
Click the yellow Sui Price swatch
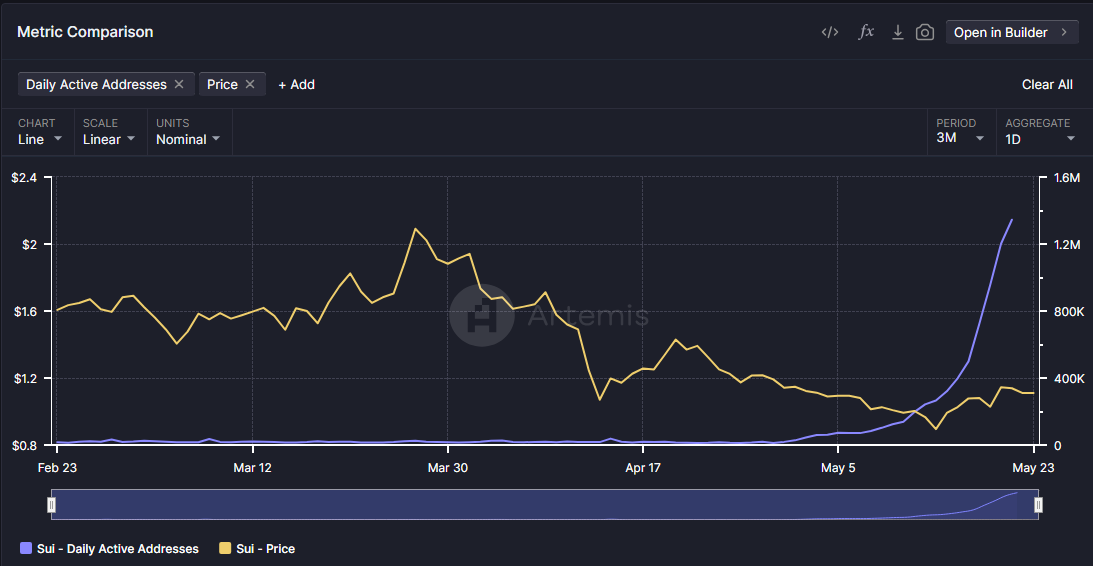(x=225, y=549)
